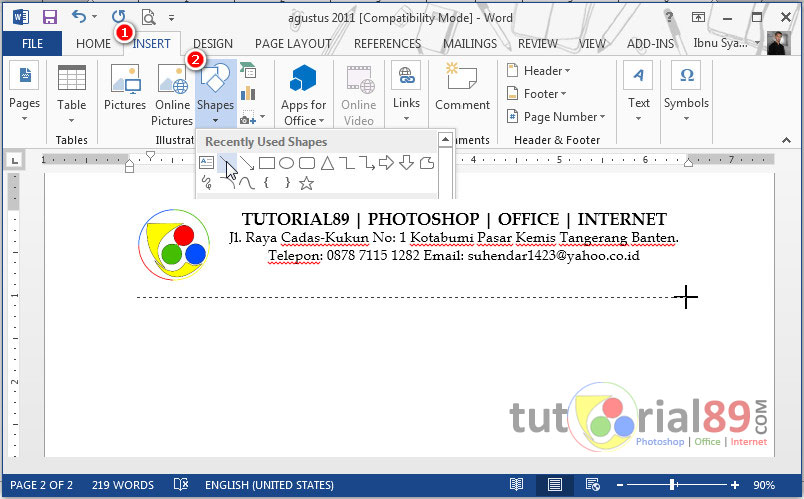Expand the Undo history dropdown arrow

click(x=94, y=17)
